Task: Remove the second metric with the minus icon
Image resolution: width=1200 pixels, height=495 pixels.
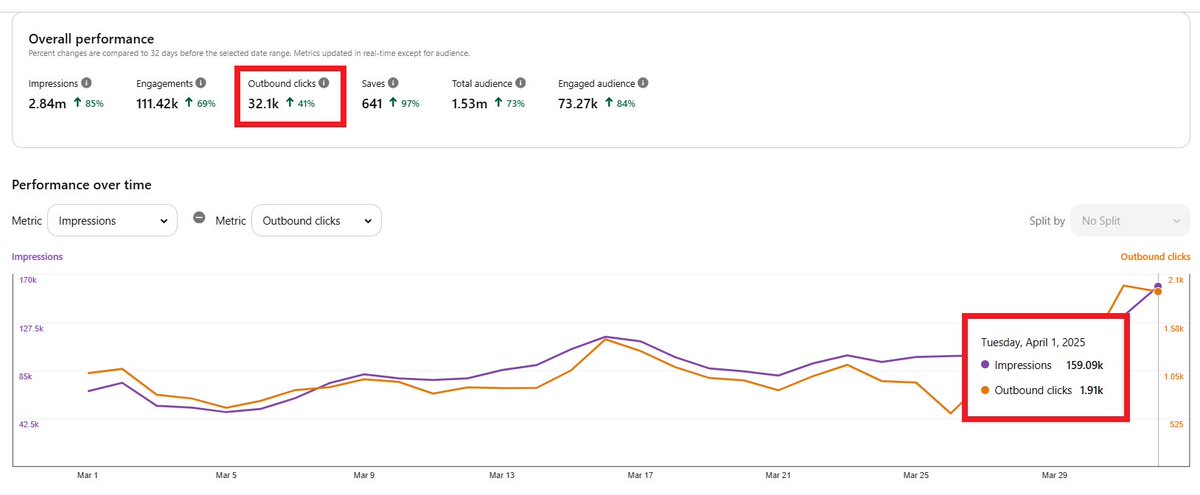Action: tap(199, 219)
